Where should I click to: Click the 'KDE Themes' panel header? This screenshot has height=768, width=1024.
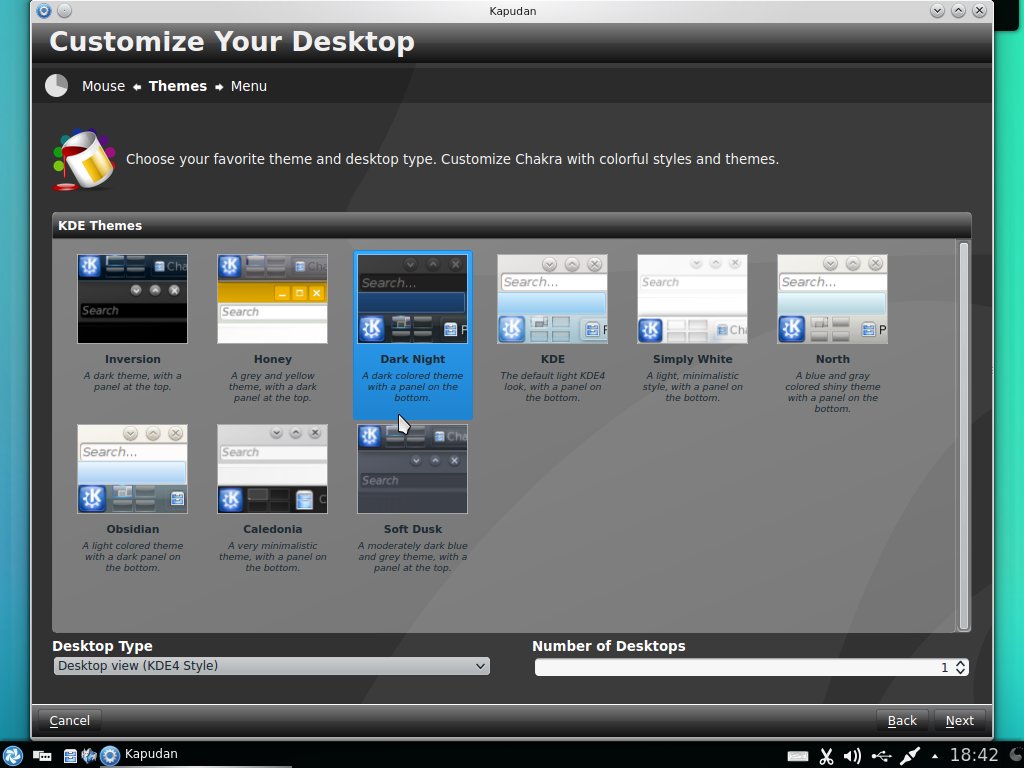[x=511, y=225]
